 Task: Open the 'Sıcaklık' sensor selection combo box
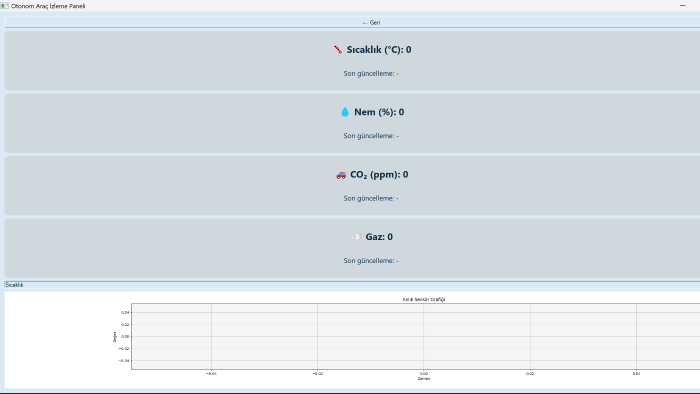(x=353, y=285)
